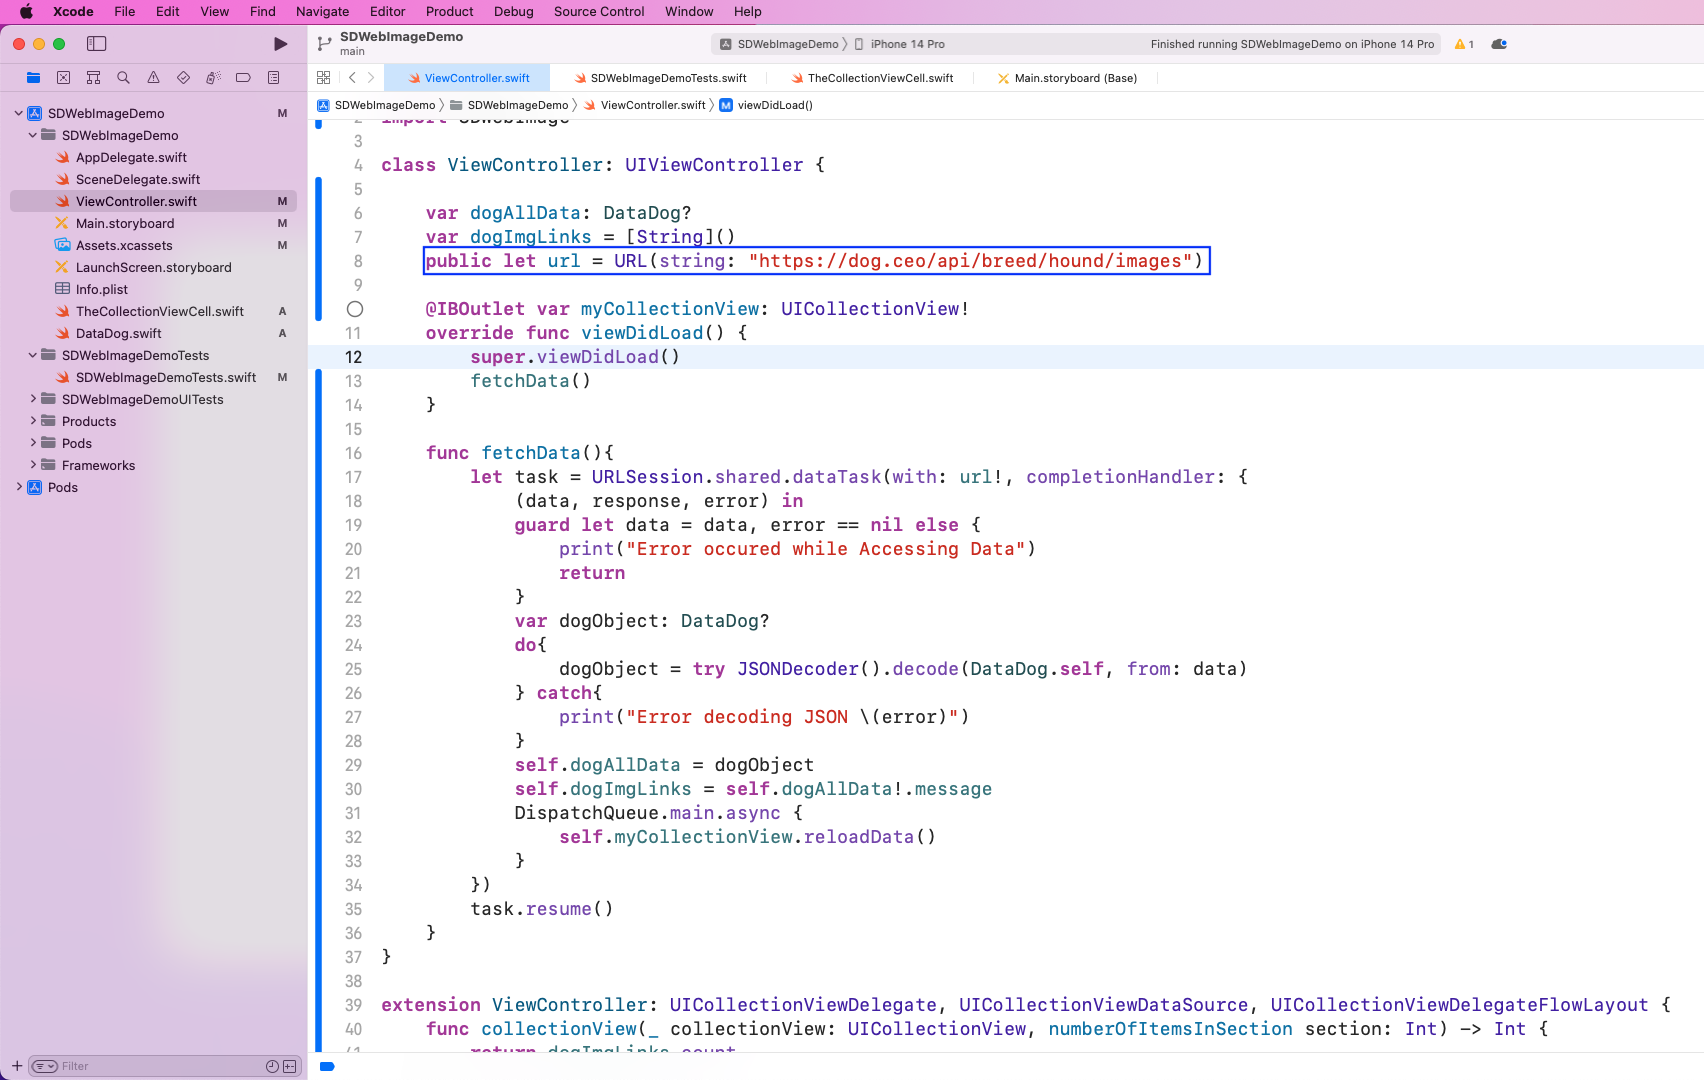Collapse the SDWebImageDemo group folder
The image size is (1704, 1080).
[33, 135]
